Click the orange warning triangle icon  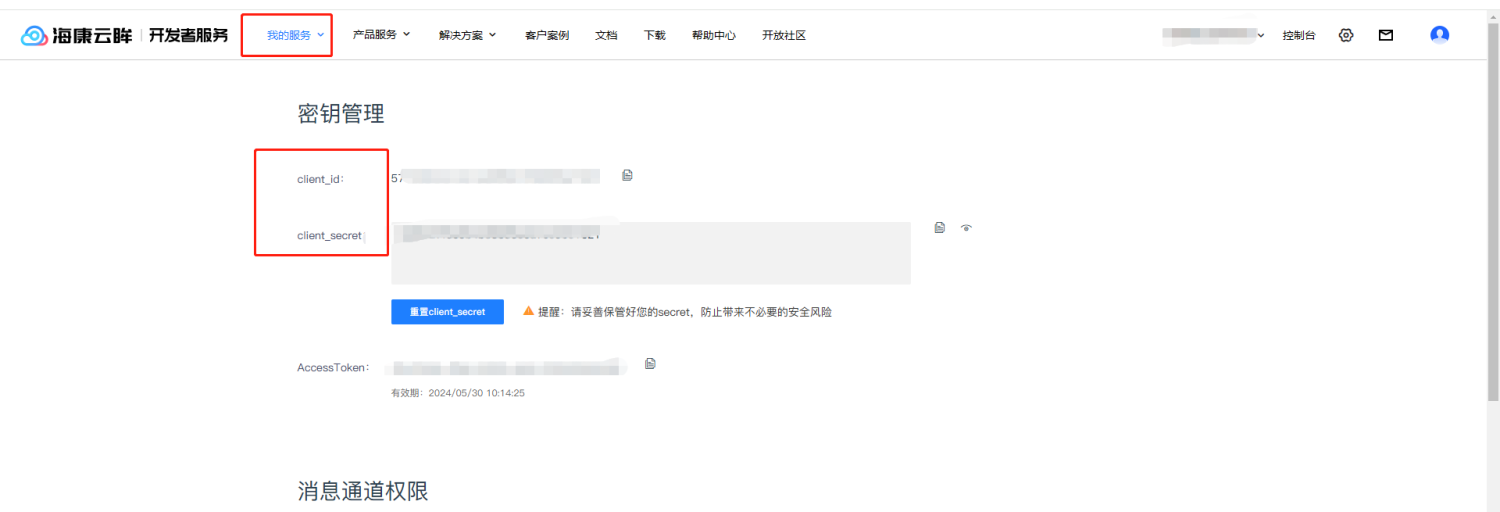tap(529, 311)
